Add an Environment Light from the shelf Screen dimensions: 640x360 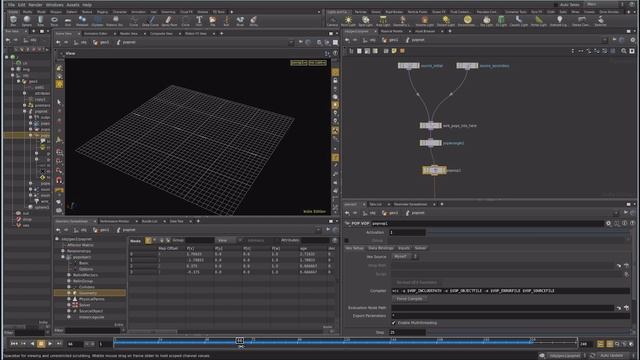(467, 21)
